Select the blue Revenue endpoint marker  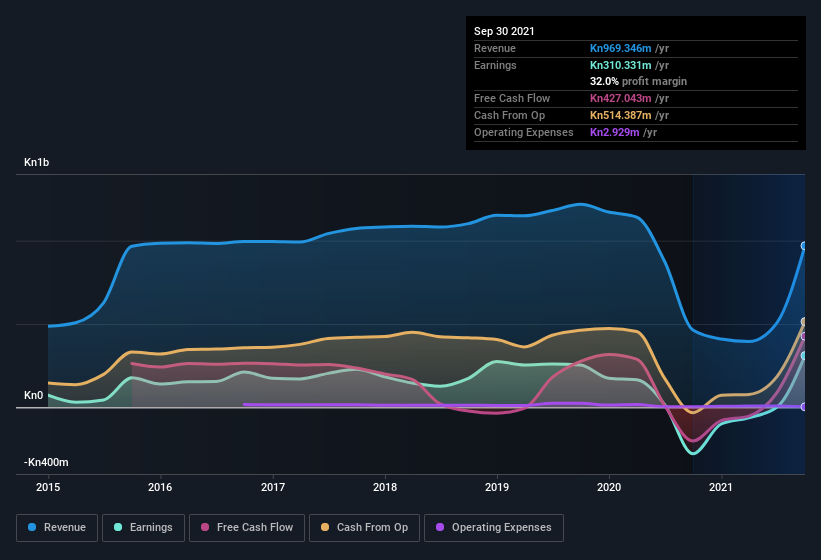pos(804,246)
